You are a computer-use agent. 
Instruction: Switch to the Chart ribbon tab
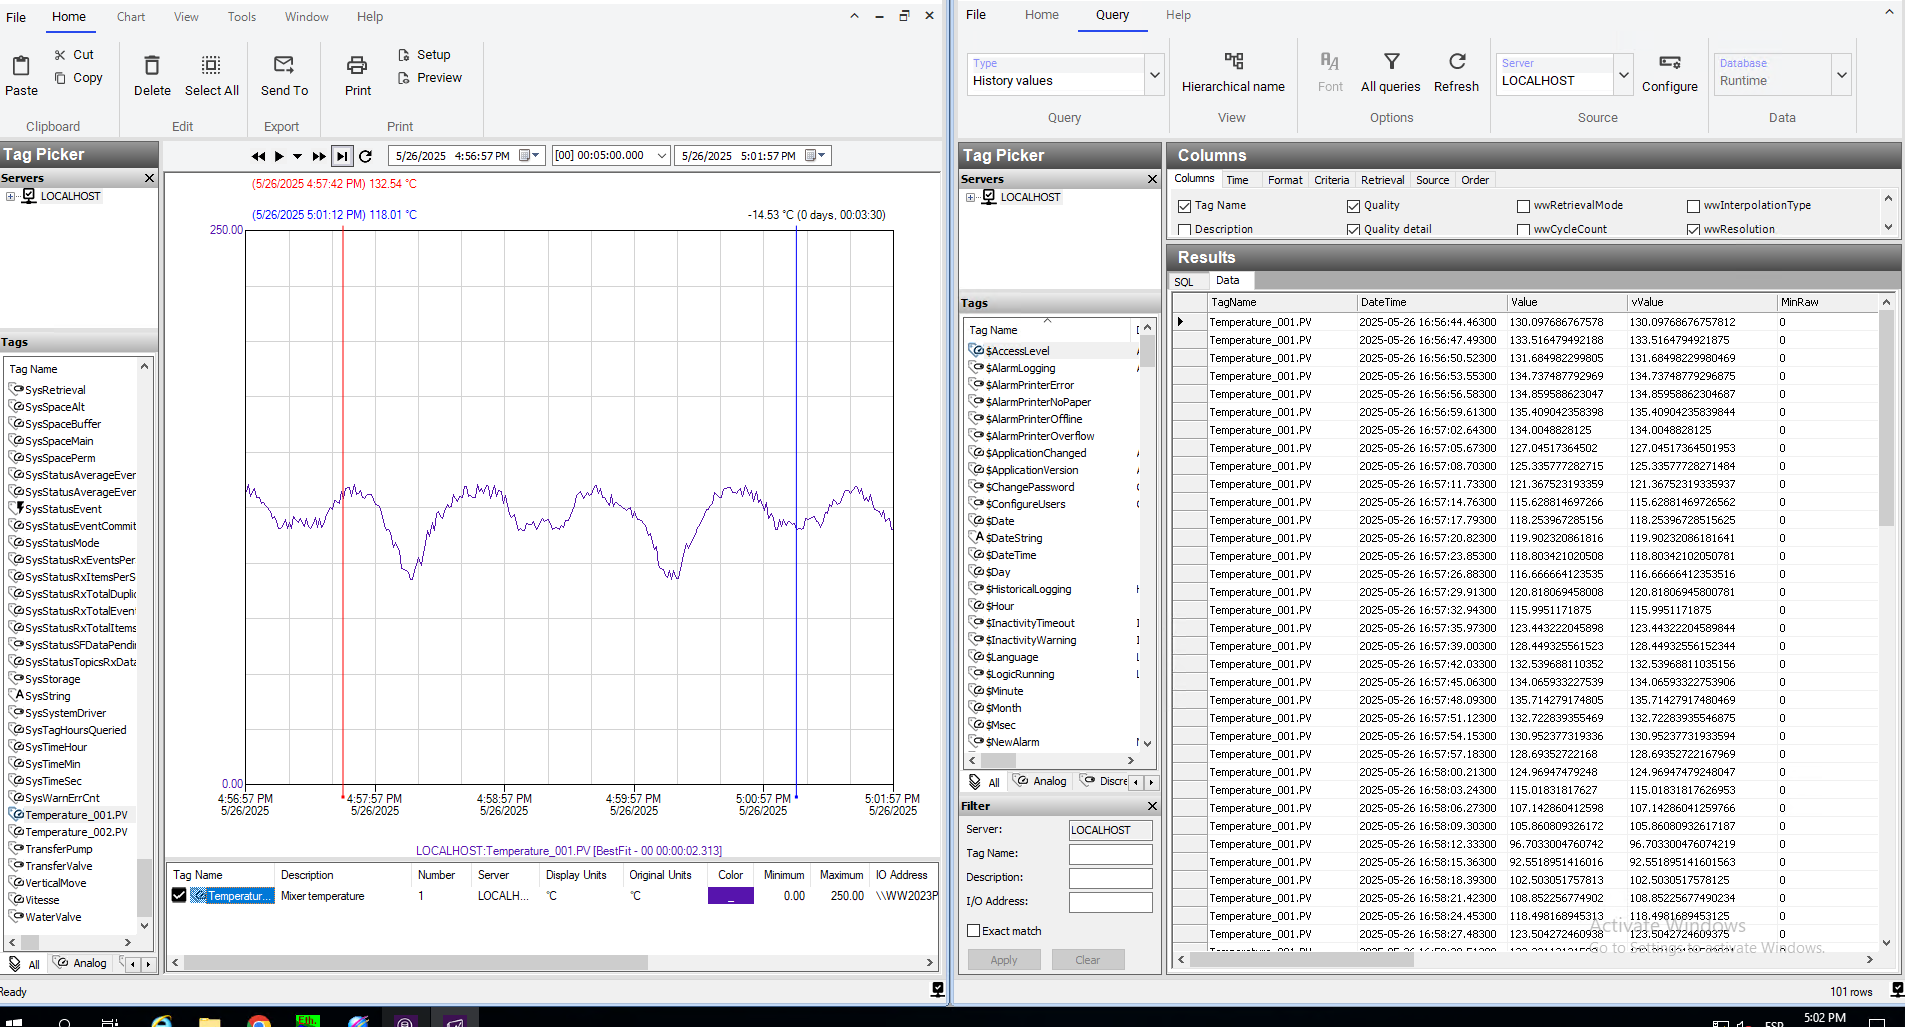[x=131, y=17]
